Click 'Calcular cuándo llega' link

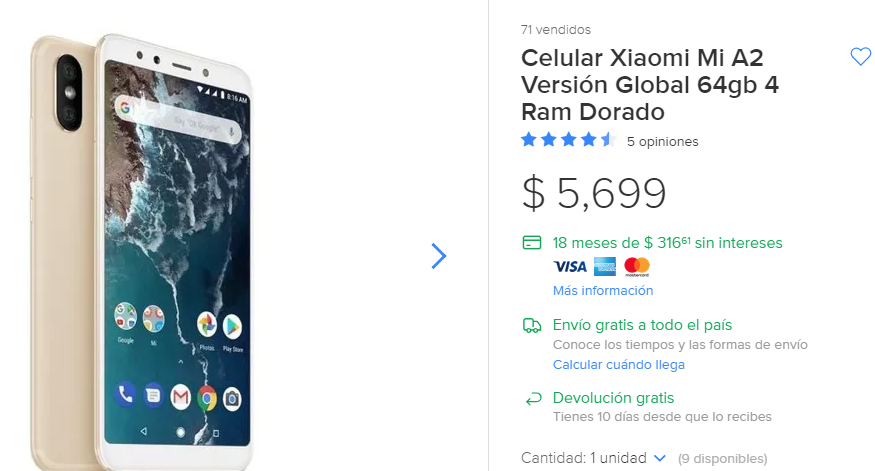tap(619, 365)
